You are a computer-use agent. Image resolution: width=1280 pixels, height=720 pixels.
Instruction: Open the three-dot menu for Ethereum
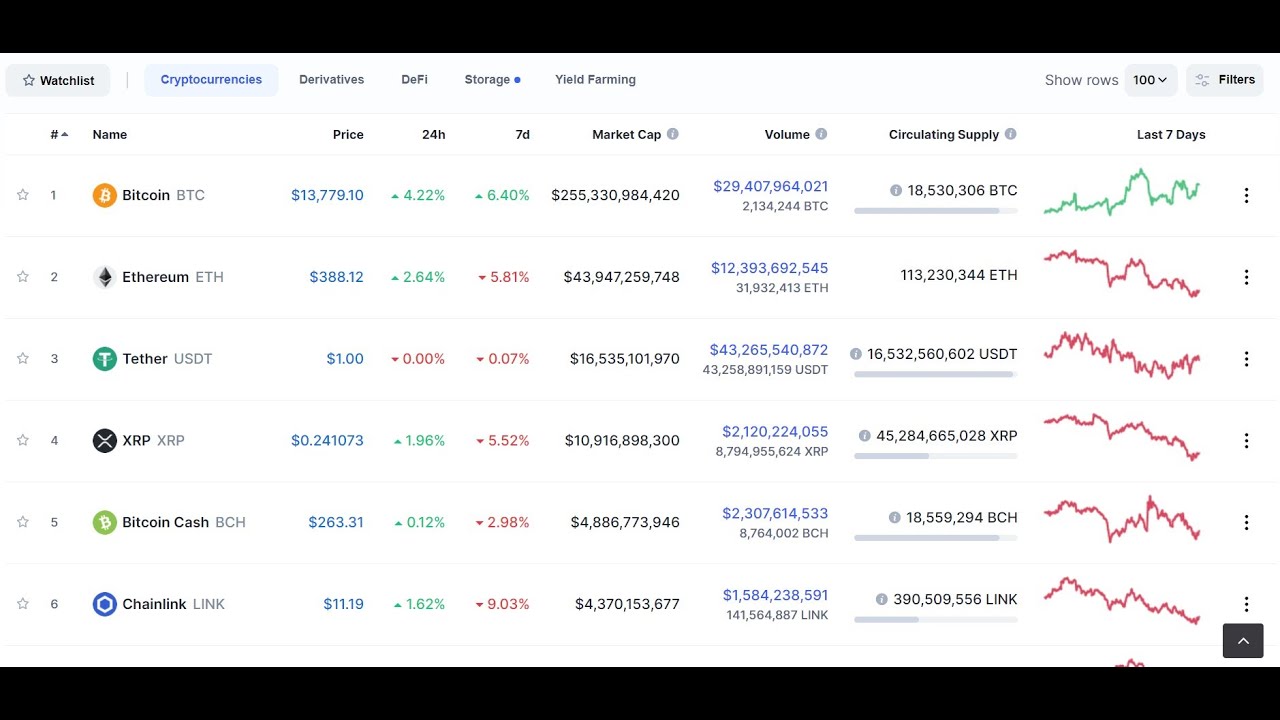(x=1246, y=277)
